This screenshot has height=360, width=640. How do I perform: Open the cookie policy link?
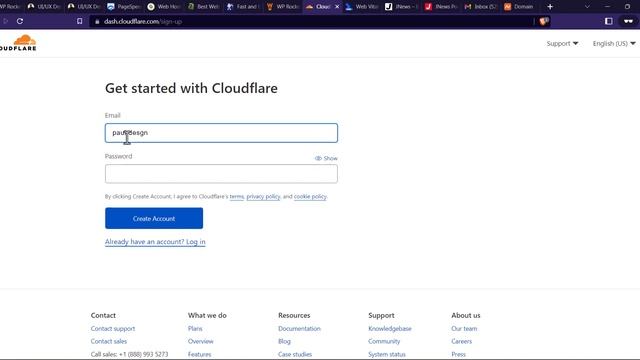310,196
